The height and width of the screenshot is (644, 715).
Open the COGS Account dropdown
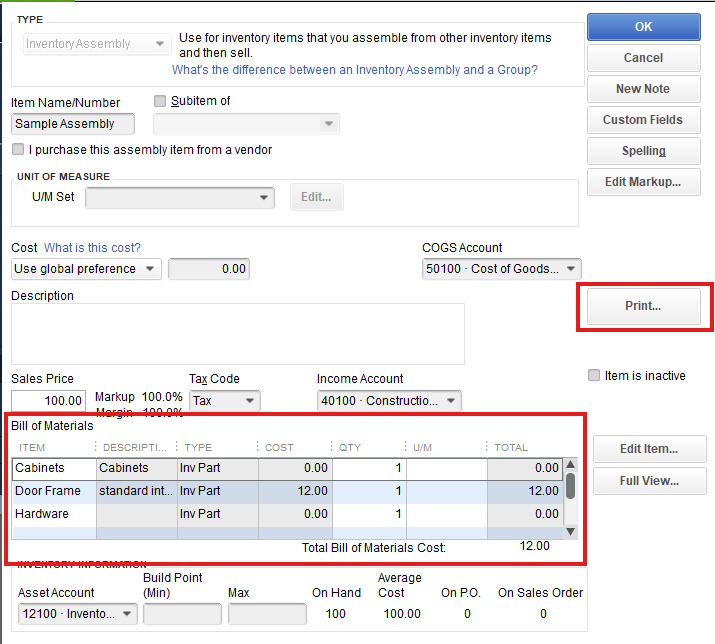(570, 269)
